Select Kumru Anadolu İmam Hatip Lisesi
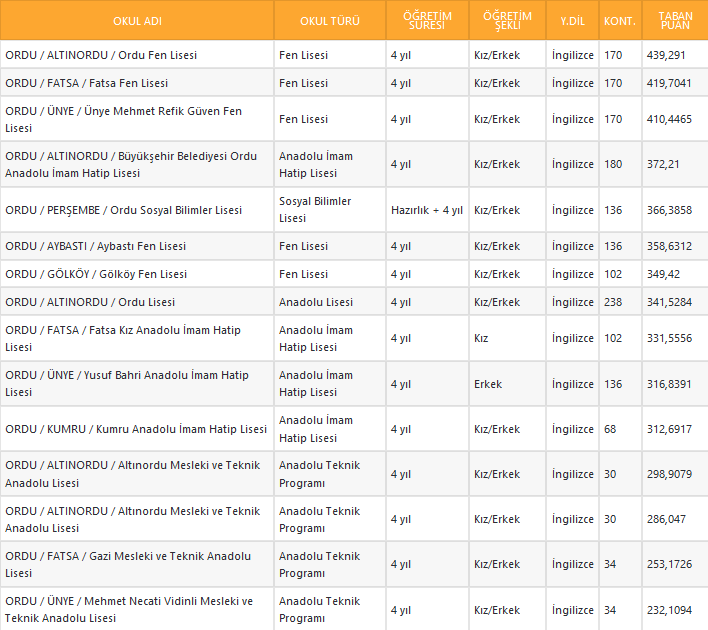The width and height of the screenshot is (708, 630). tap(136, 429)
